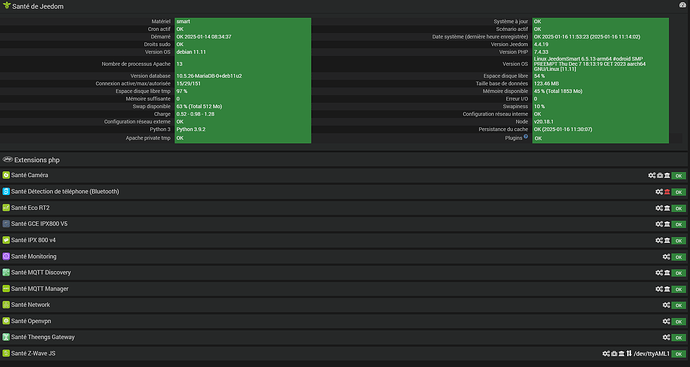Image resolution: width=690 pixels, height=367 pixels.
Task: Click the dashboard icon at top right corner
Action: point(683,5)
